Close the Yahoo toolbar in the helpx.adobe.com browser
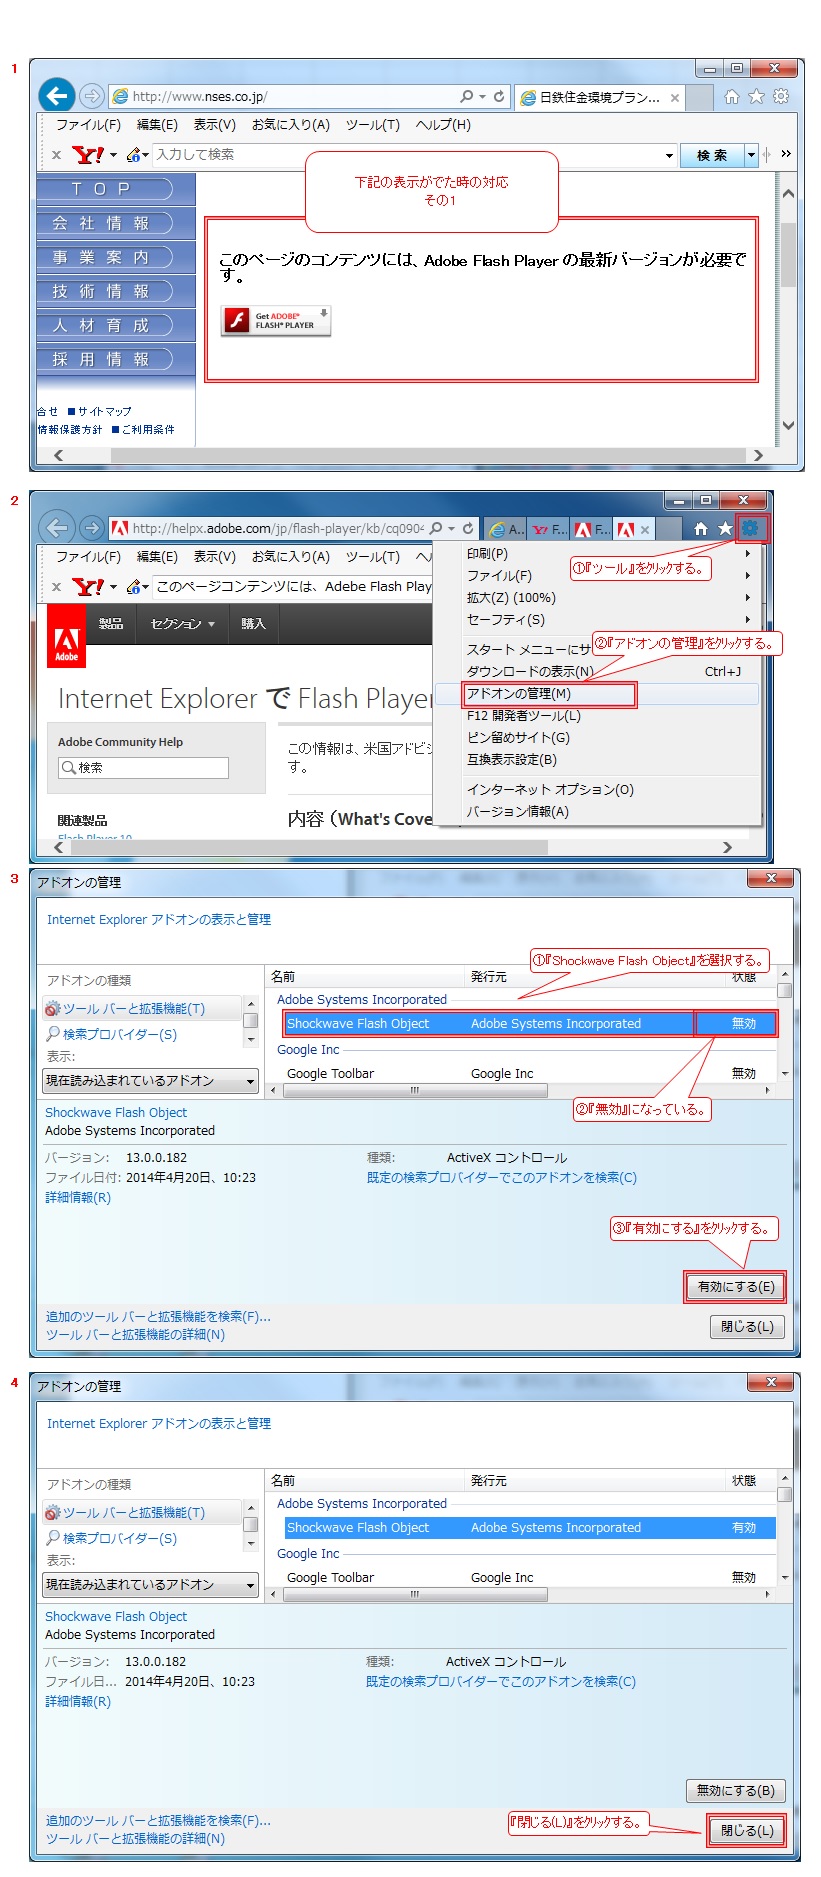This screenshot has width=821, height=1877. pos(56,587)
